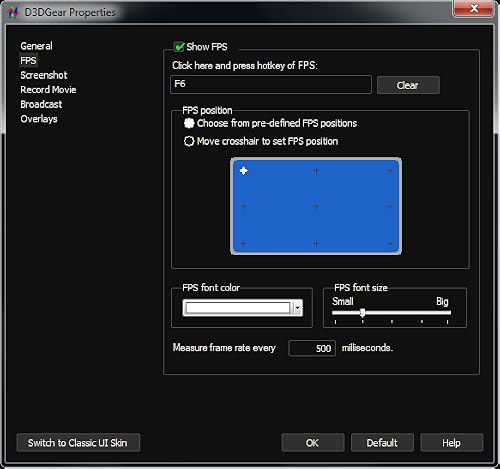Open the Broadcast settings page

coord(41,104)
